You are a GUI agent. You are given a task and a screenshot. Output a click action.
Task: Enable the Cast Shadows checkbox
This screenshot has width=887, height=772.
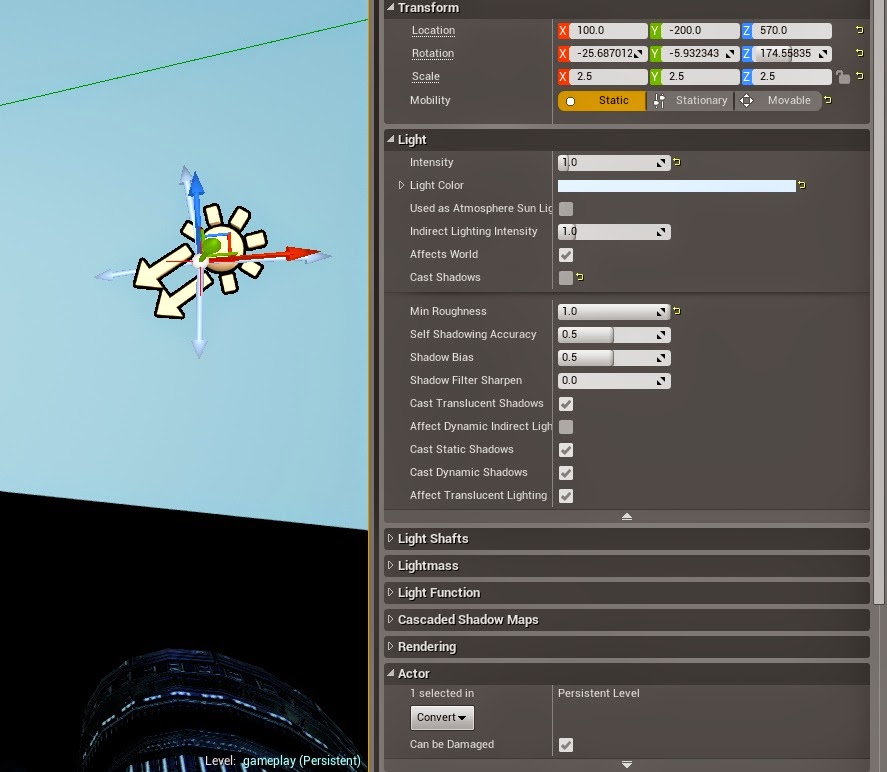566,277
